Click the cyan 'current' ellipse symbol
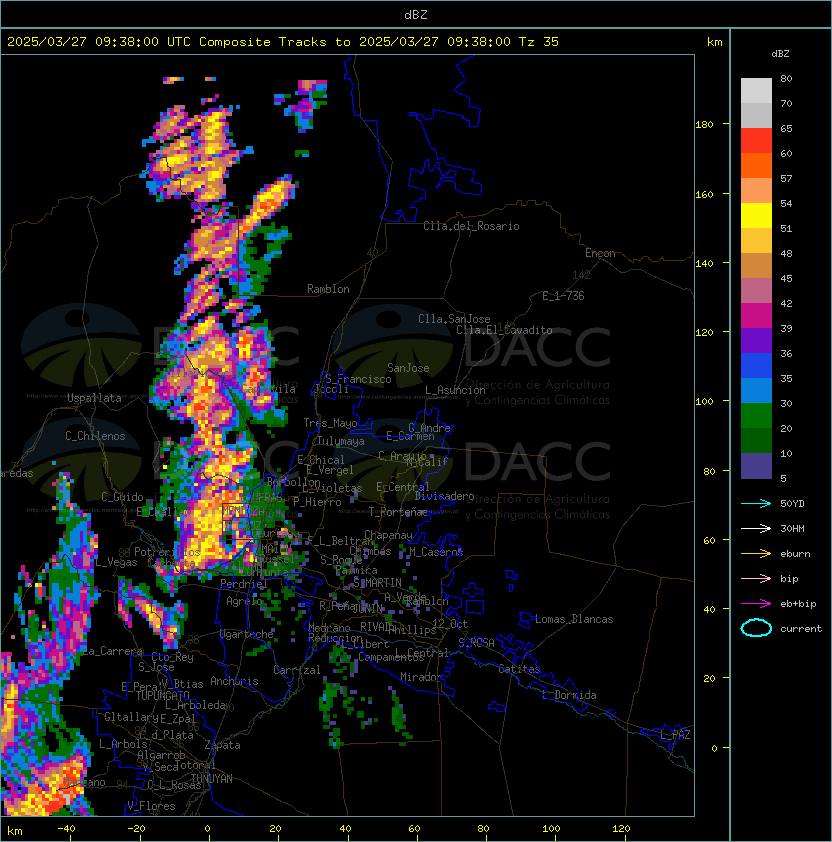The width and height of the screenshot is (832, 842). tap(756, 628)
